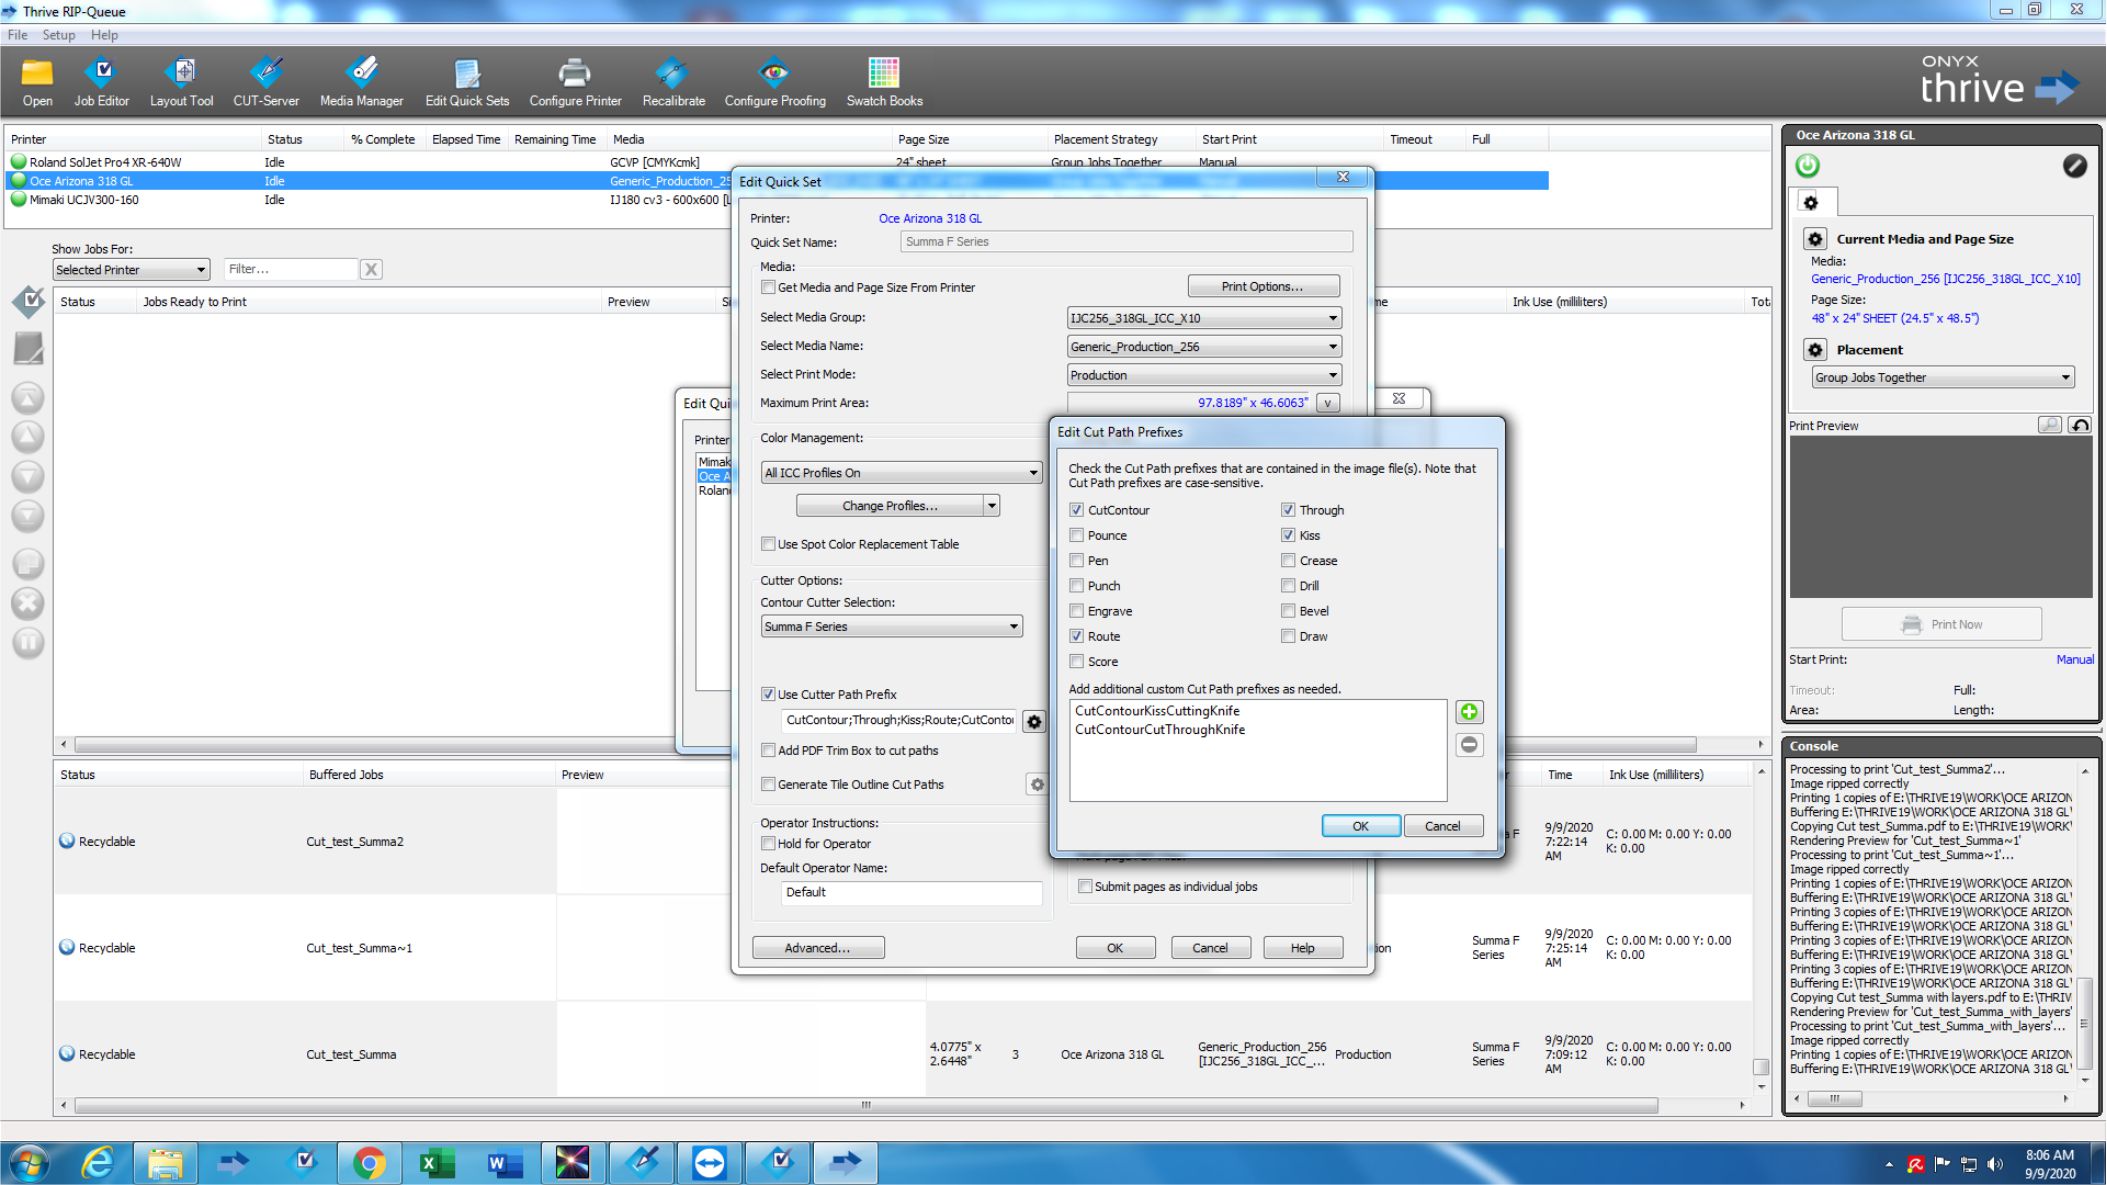Launch the Layout Tool
Image resolution: width=2107 pixels, height=1185 pixels.
point(181,82)
